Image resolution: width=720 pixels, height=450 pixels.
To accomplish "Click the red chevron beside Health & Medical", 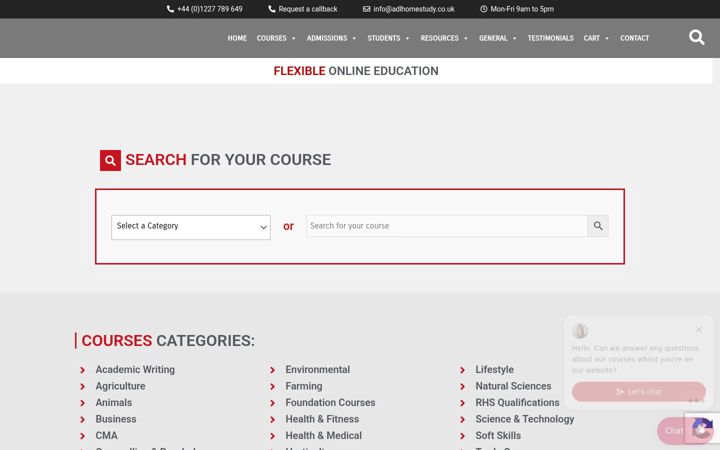I will [273, 436].
